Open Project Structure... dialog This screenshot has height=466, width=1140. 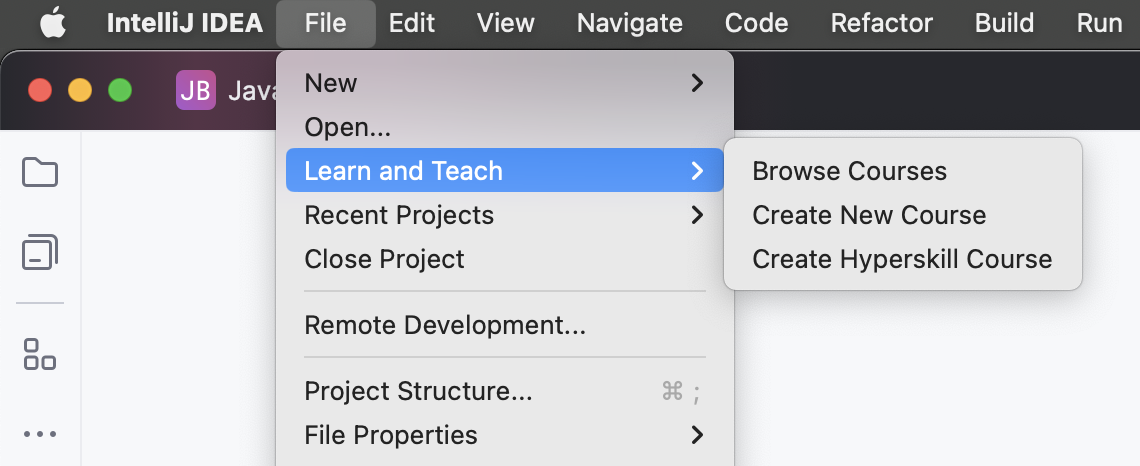coord(418,391)
